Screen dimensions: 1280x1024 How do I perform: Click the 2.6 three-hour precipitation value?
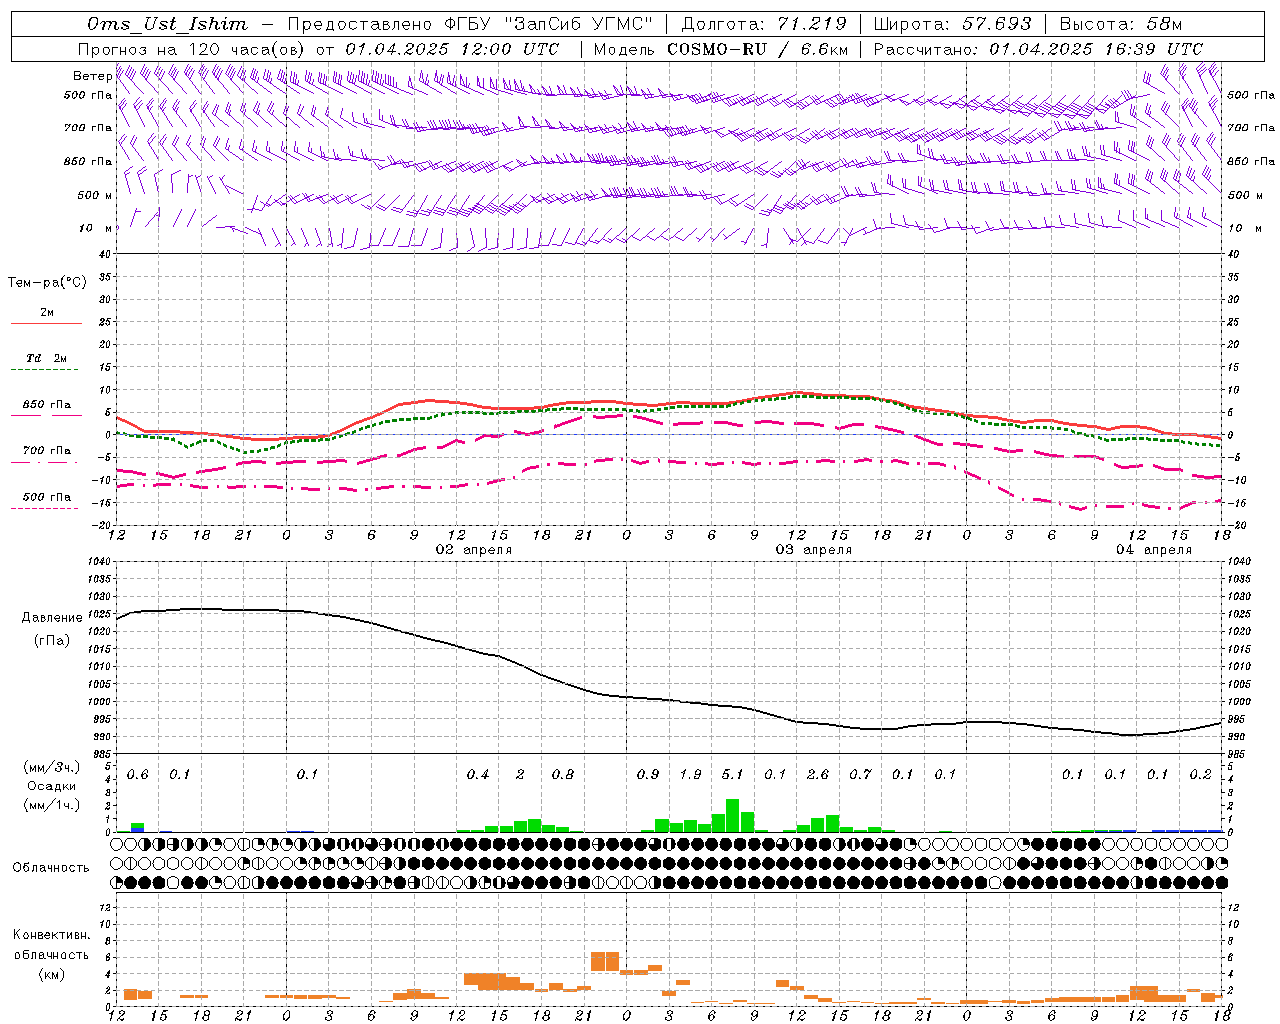(818, 774)
